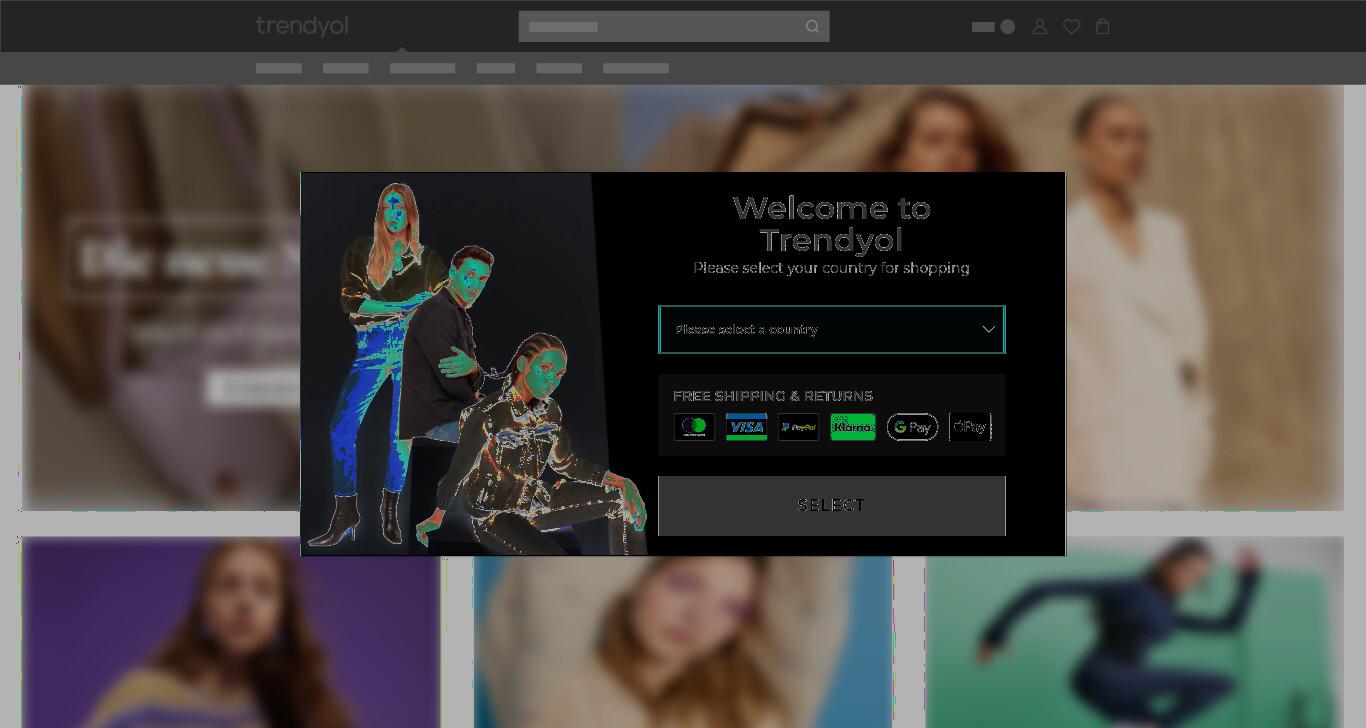The image size is (1366, 728).
Task: Click the Visa payment icon
Action: 746,427
